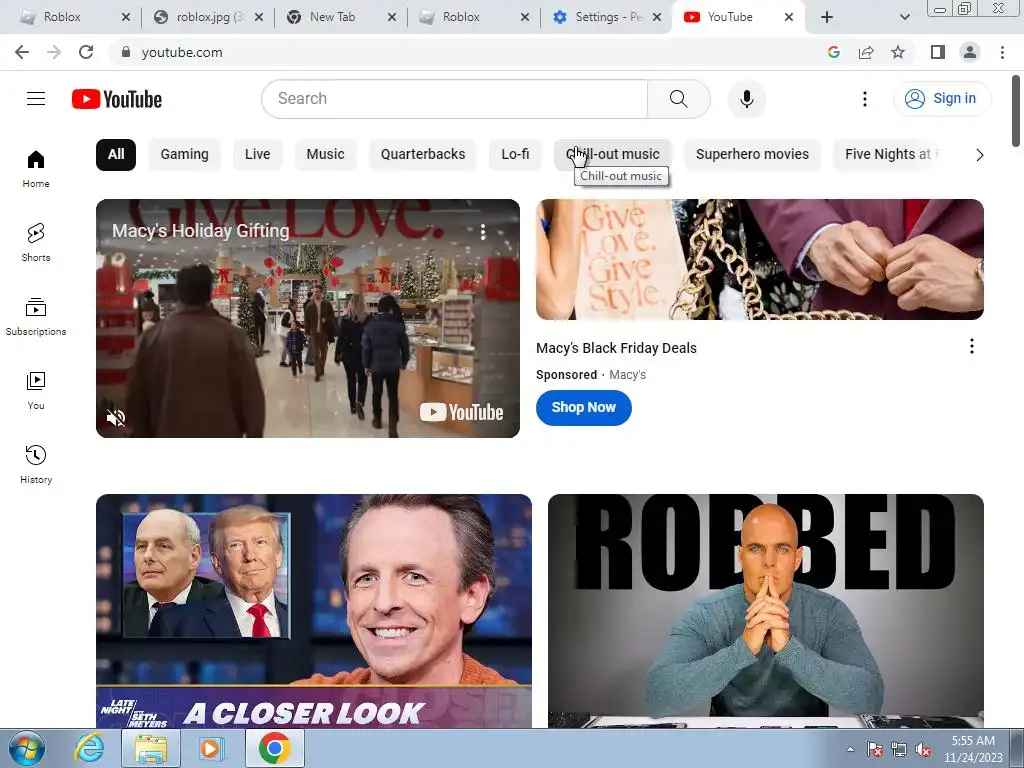Start voice search with microphone icon

pos(746,99)
